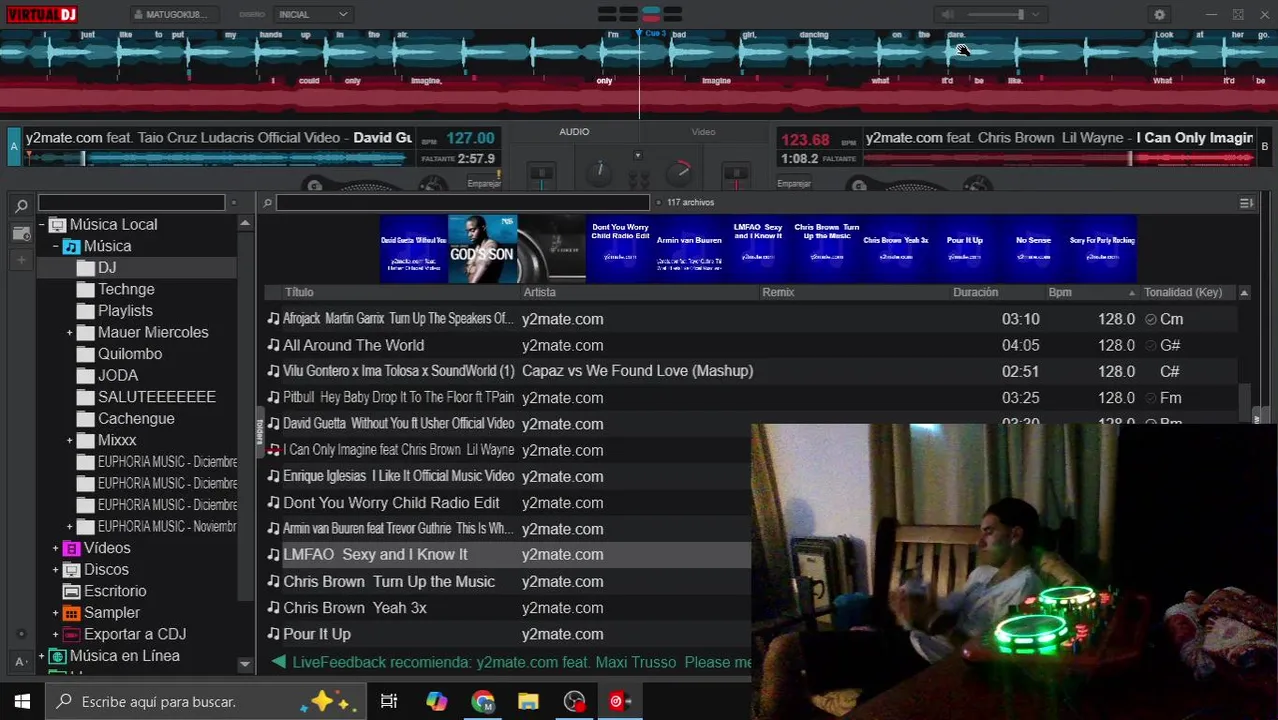
Task: Click the plus icon in left sidebar strip
Action: point(22,260)
